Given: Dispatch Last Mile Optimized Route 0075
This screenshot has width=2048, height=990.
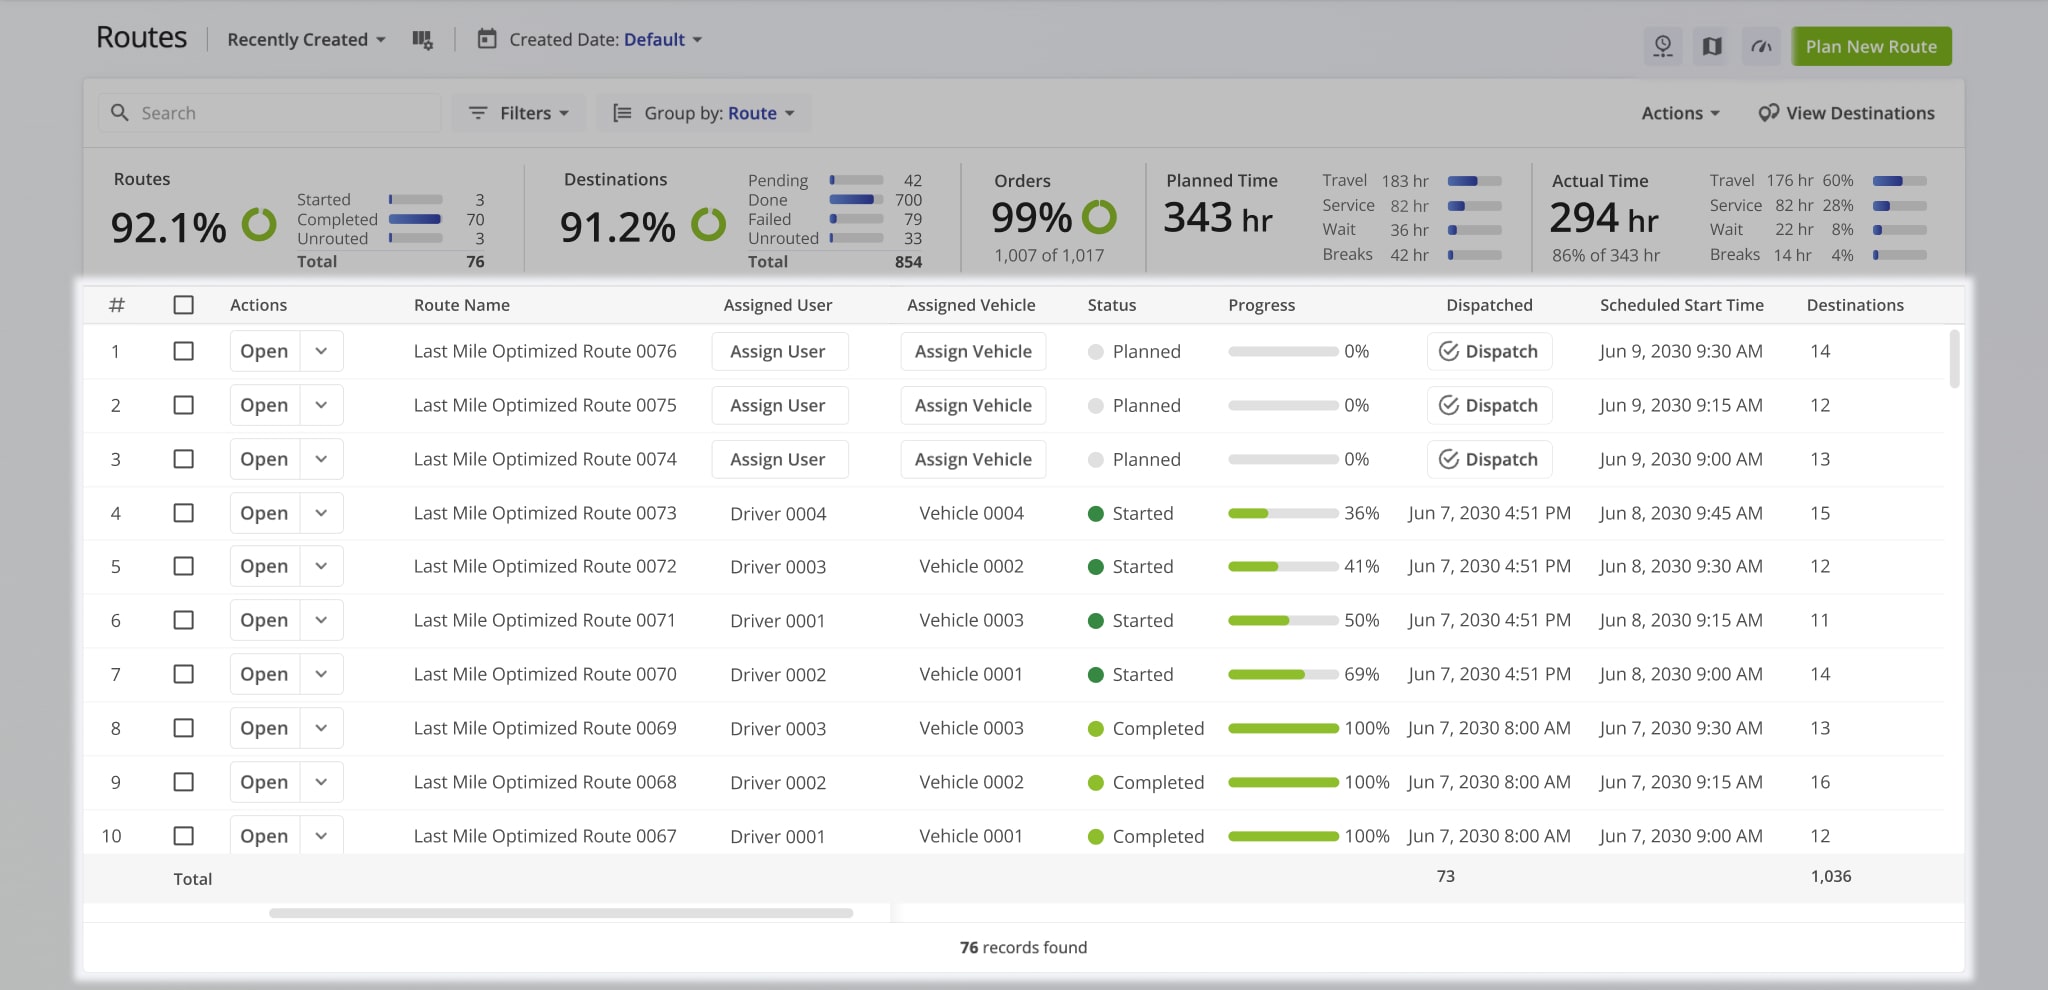Looking at the screenshot, I should [1489, 405].
